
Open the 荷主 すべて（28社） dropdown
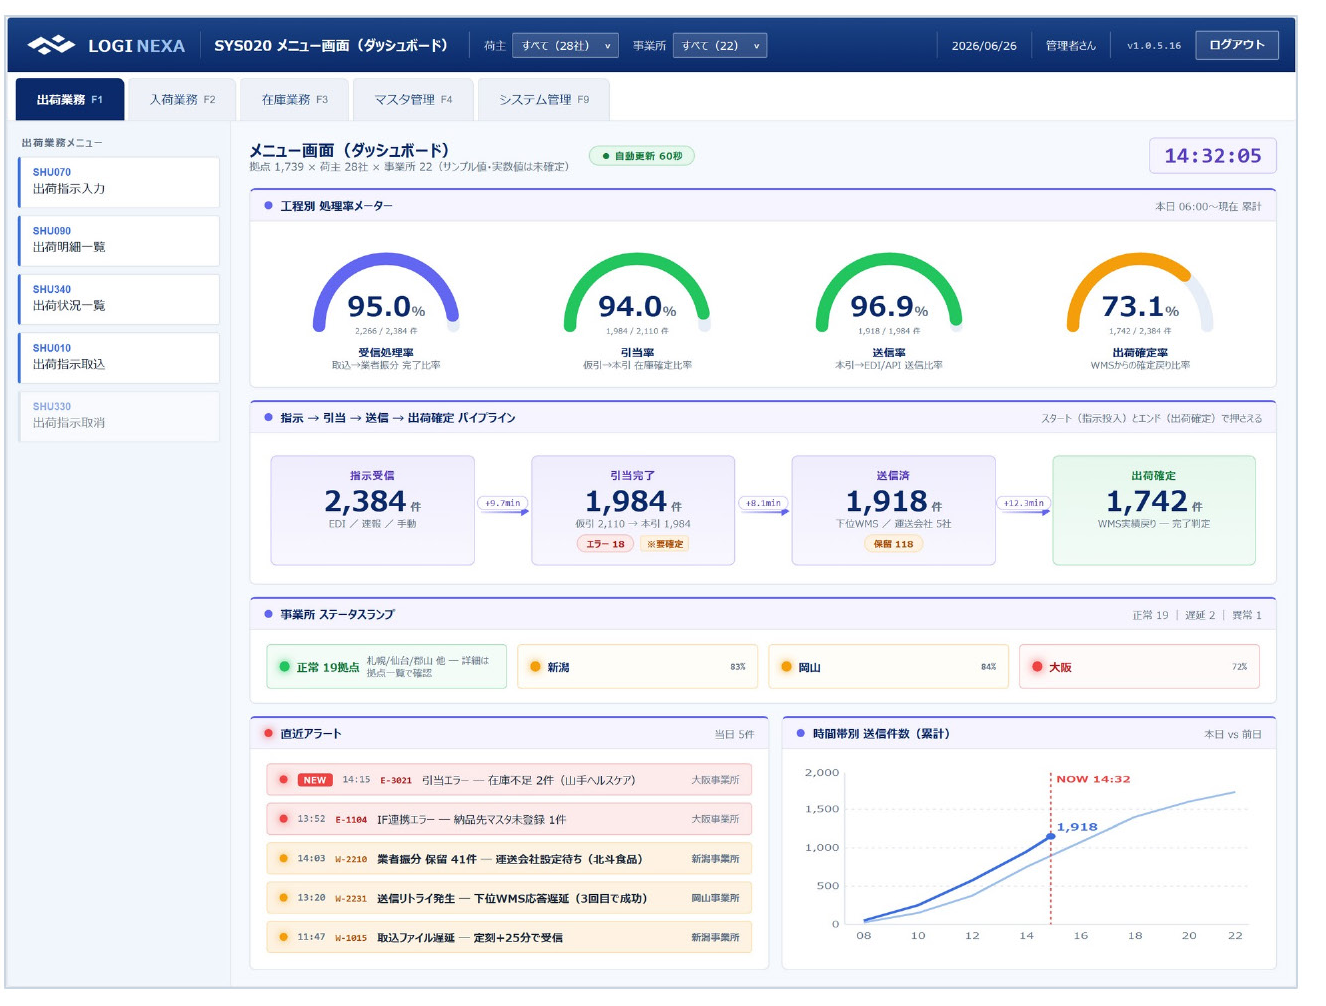[x=565, y=45]
